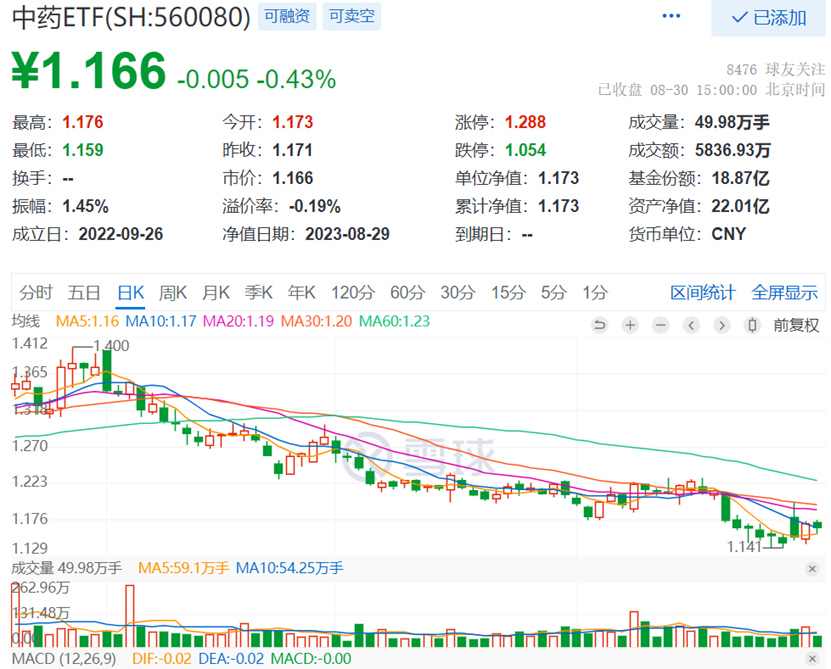Click the volume MA10:54.25万手 label
The height and width of the screenshot is (669, 831).
click(x=289, y=568)
